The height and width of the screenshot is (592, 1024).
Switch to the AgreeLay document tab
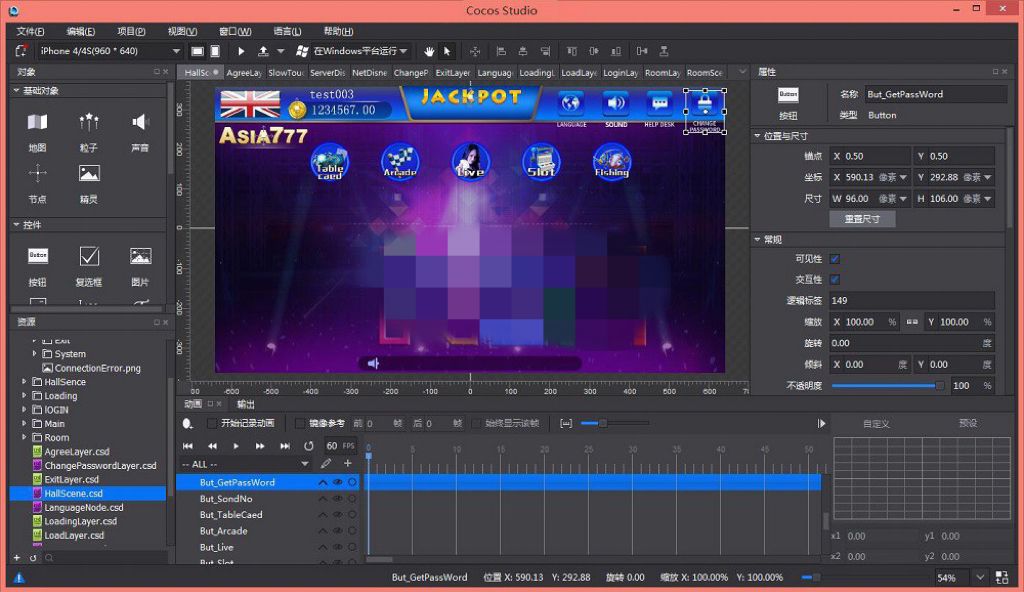pos(244,73)
